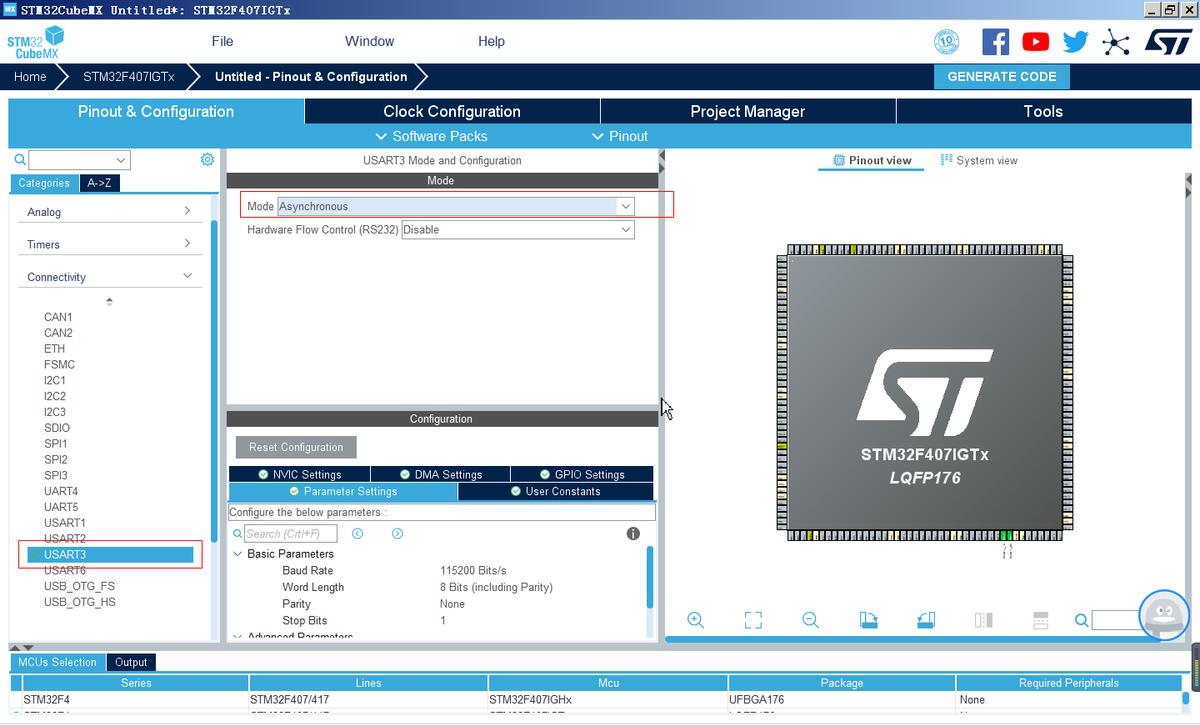Image resolution: width=1200 pixels, height=727 pixels.
Task: Select the Categories tab
Action: pos(44,183)
